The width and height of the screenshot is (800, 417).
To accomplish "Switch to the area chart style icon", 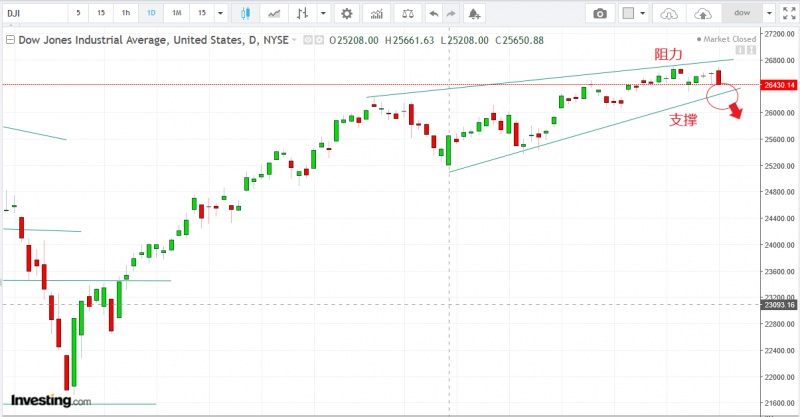I will click(274, 14).
